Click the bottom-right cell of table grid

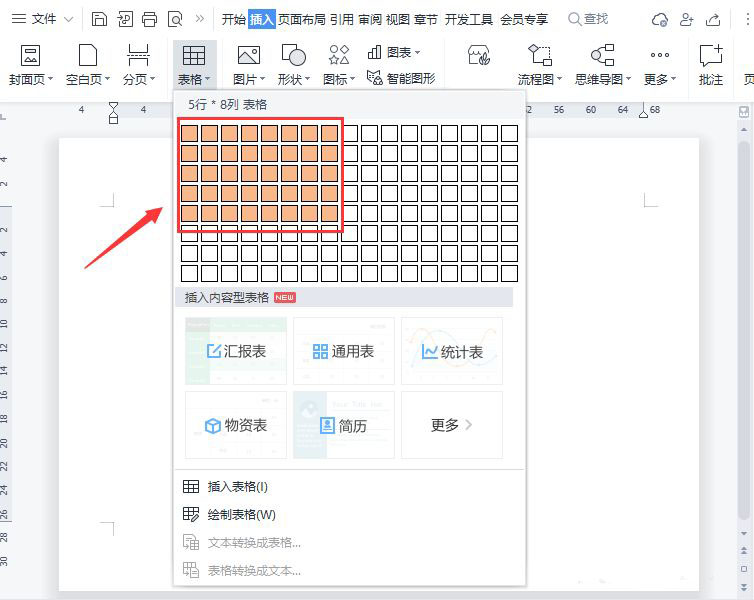coord(509,273)
